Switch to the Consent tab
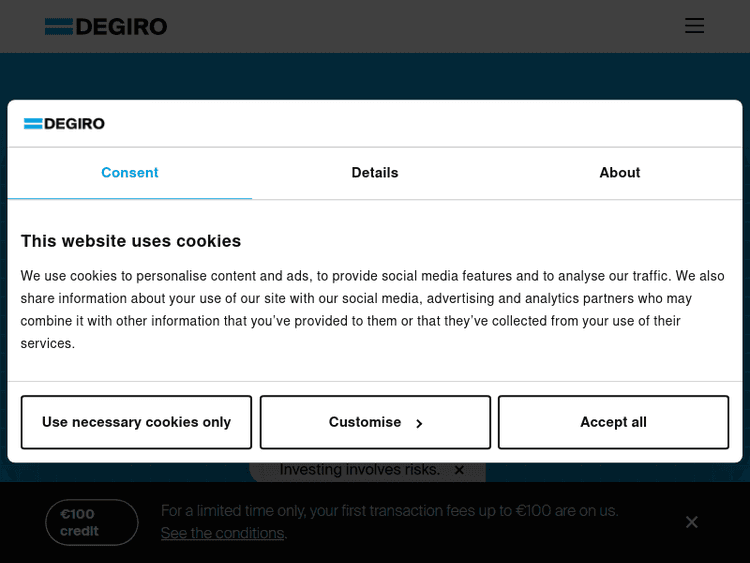This screenshot has width=750, height=563. (x=130, y=173)
